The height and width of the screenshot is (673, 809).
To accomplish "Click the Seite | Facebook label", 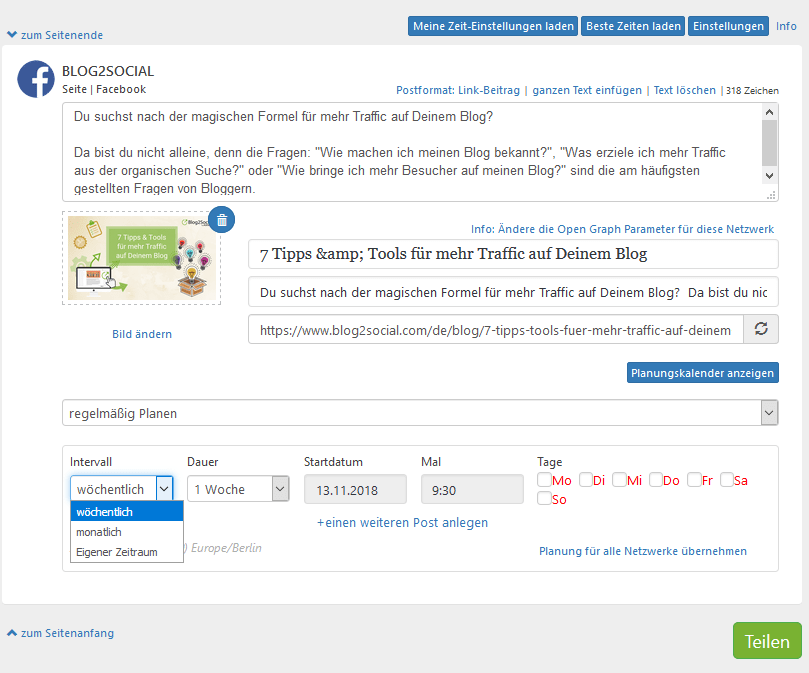I will (x=104, y=89).
